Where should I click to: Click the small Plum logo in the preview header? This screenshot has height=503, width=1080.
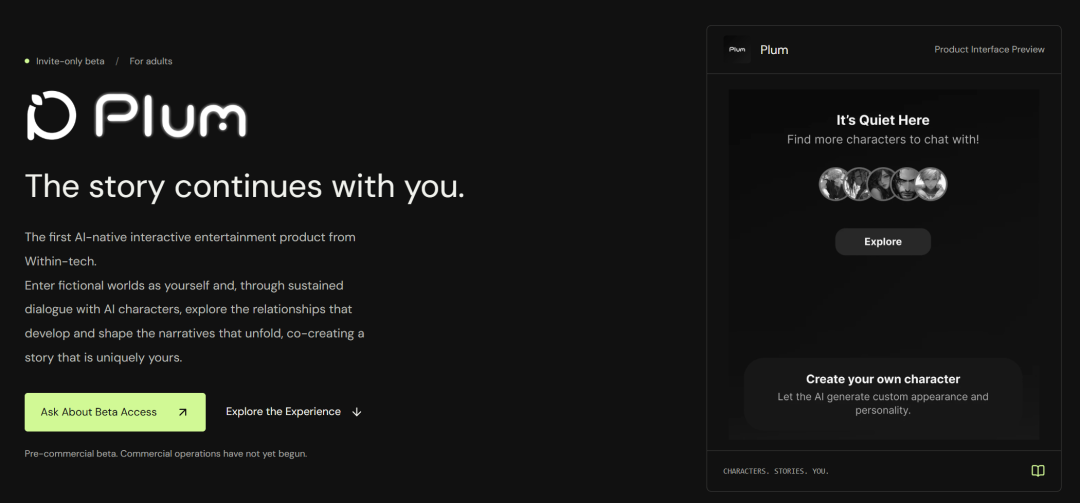coord(738,50)
